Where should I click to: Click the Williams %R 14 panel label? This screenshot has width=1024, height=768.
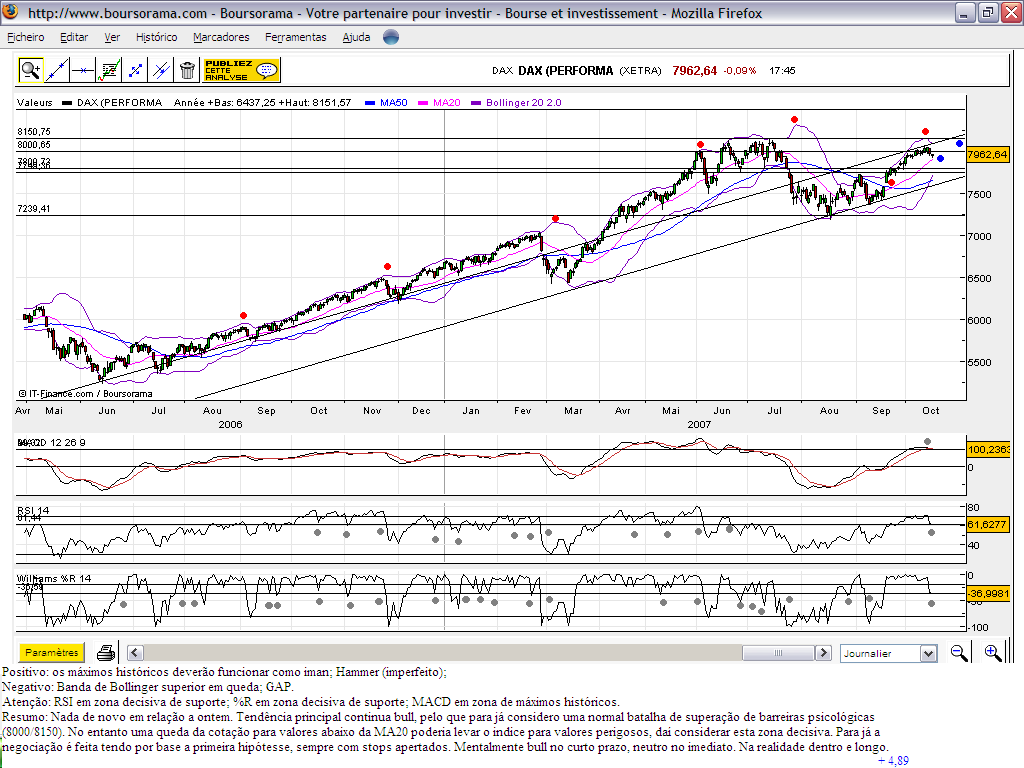tap(54, 579)
